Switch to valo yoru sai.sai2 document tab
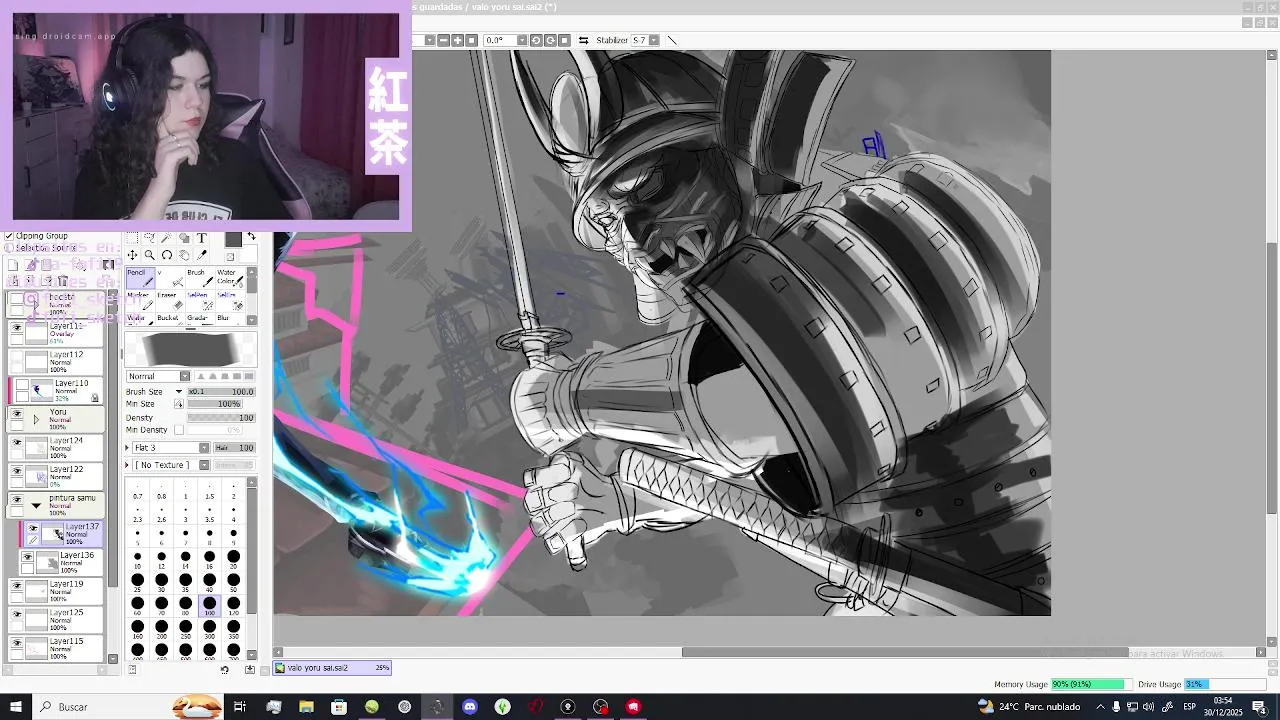This screenshot has width=1280, height=720. [x=333, y=668]
